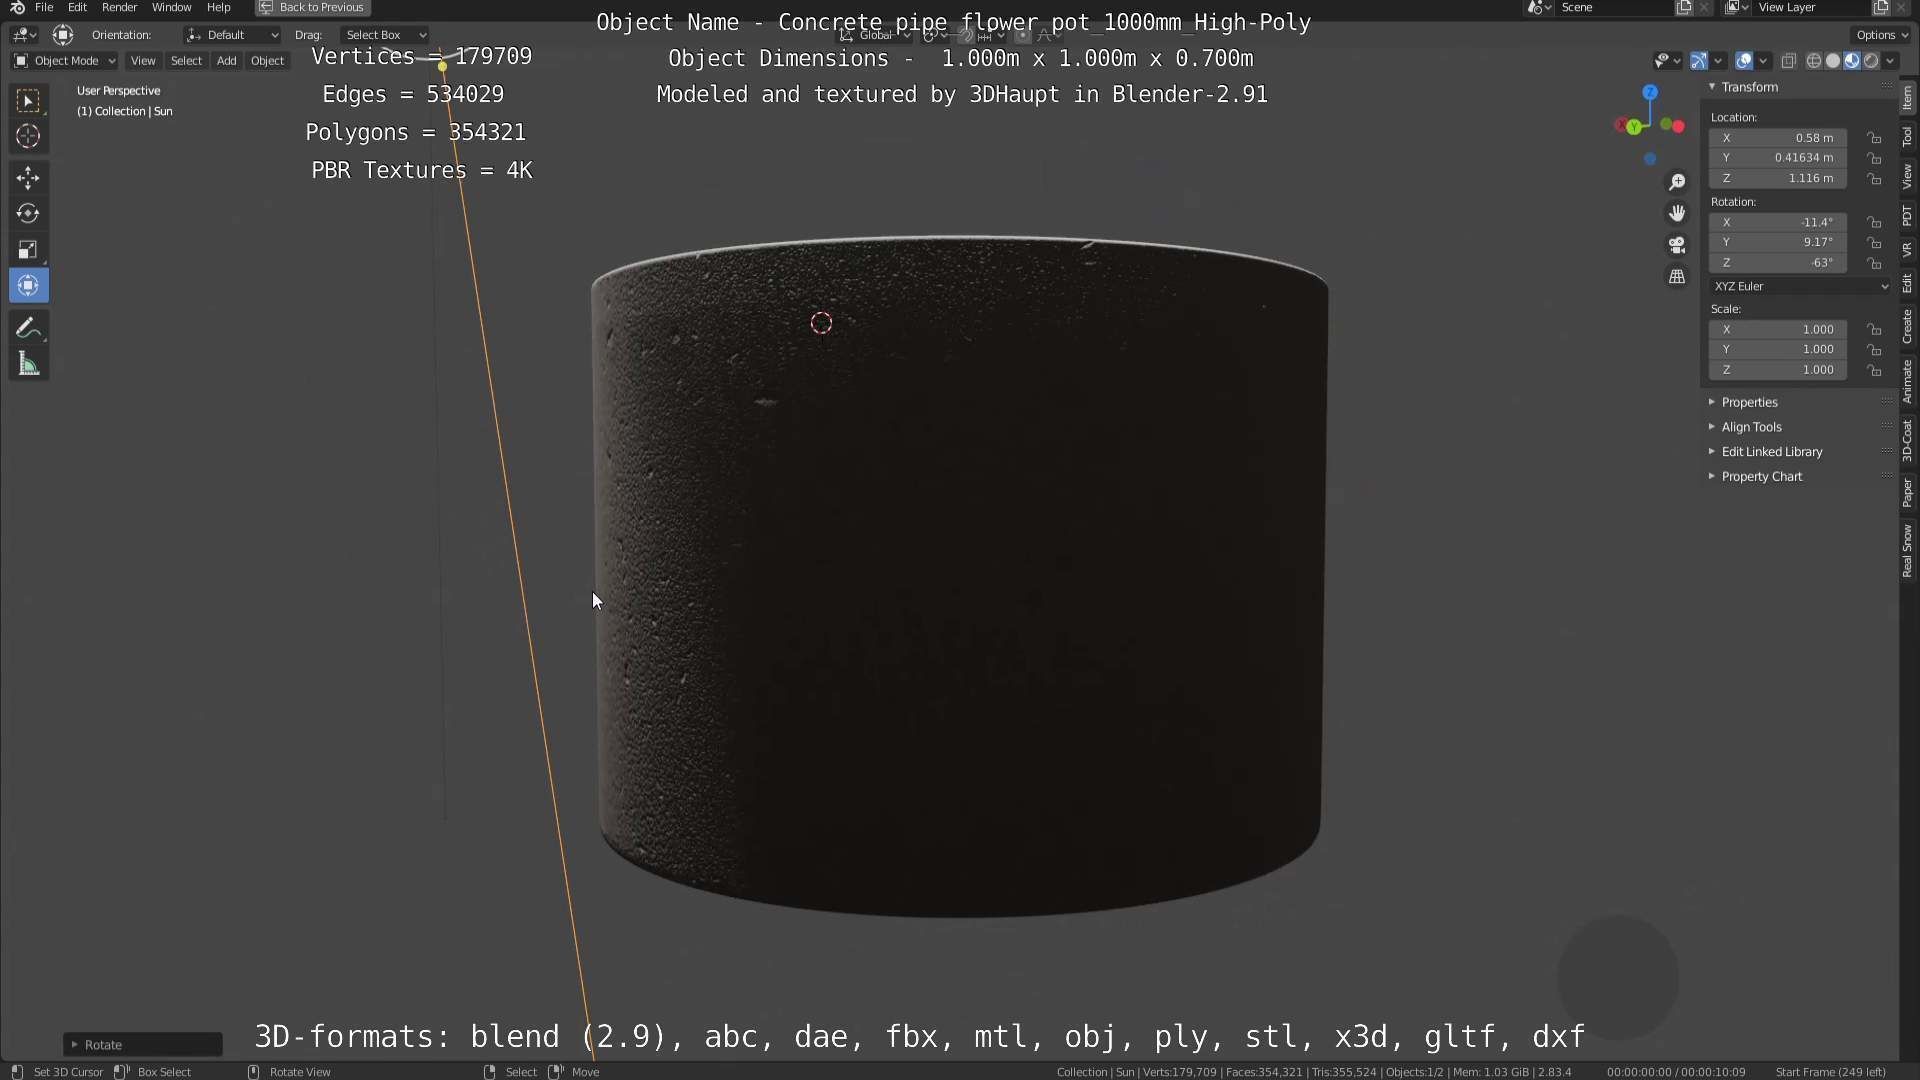Expand the Property Chart panel
This screenshot has height=1080, width=1920.
click(1712, 477)
